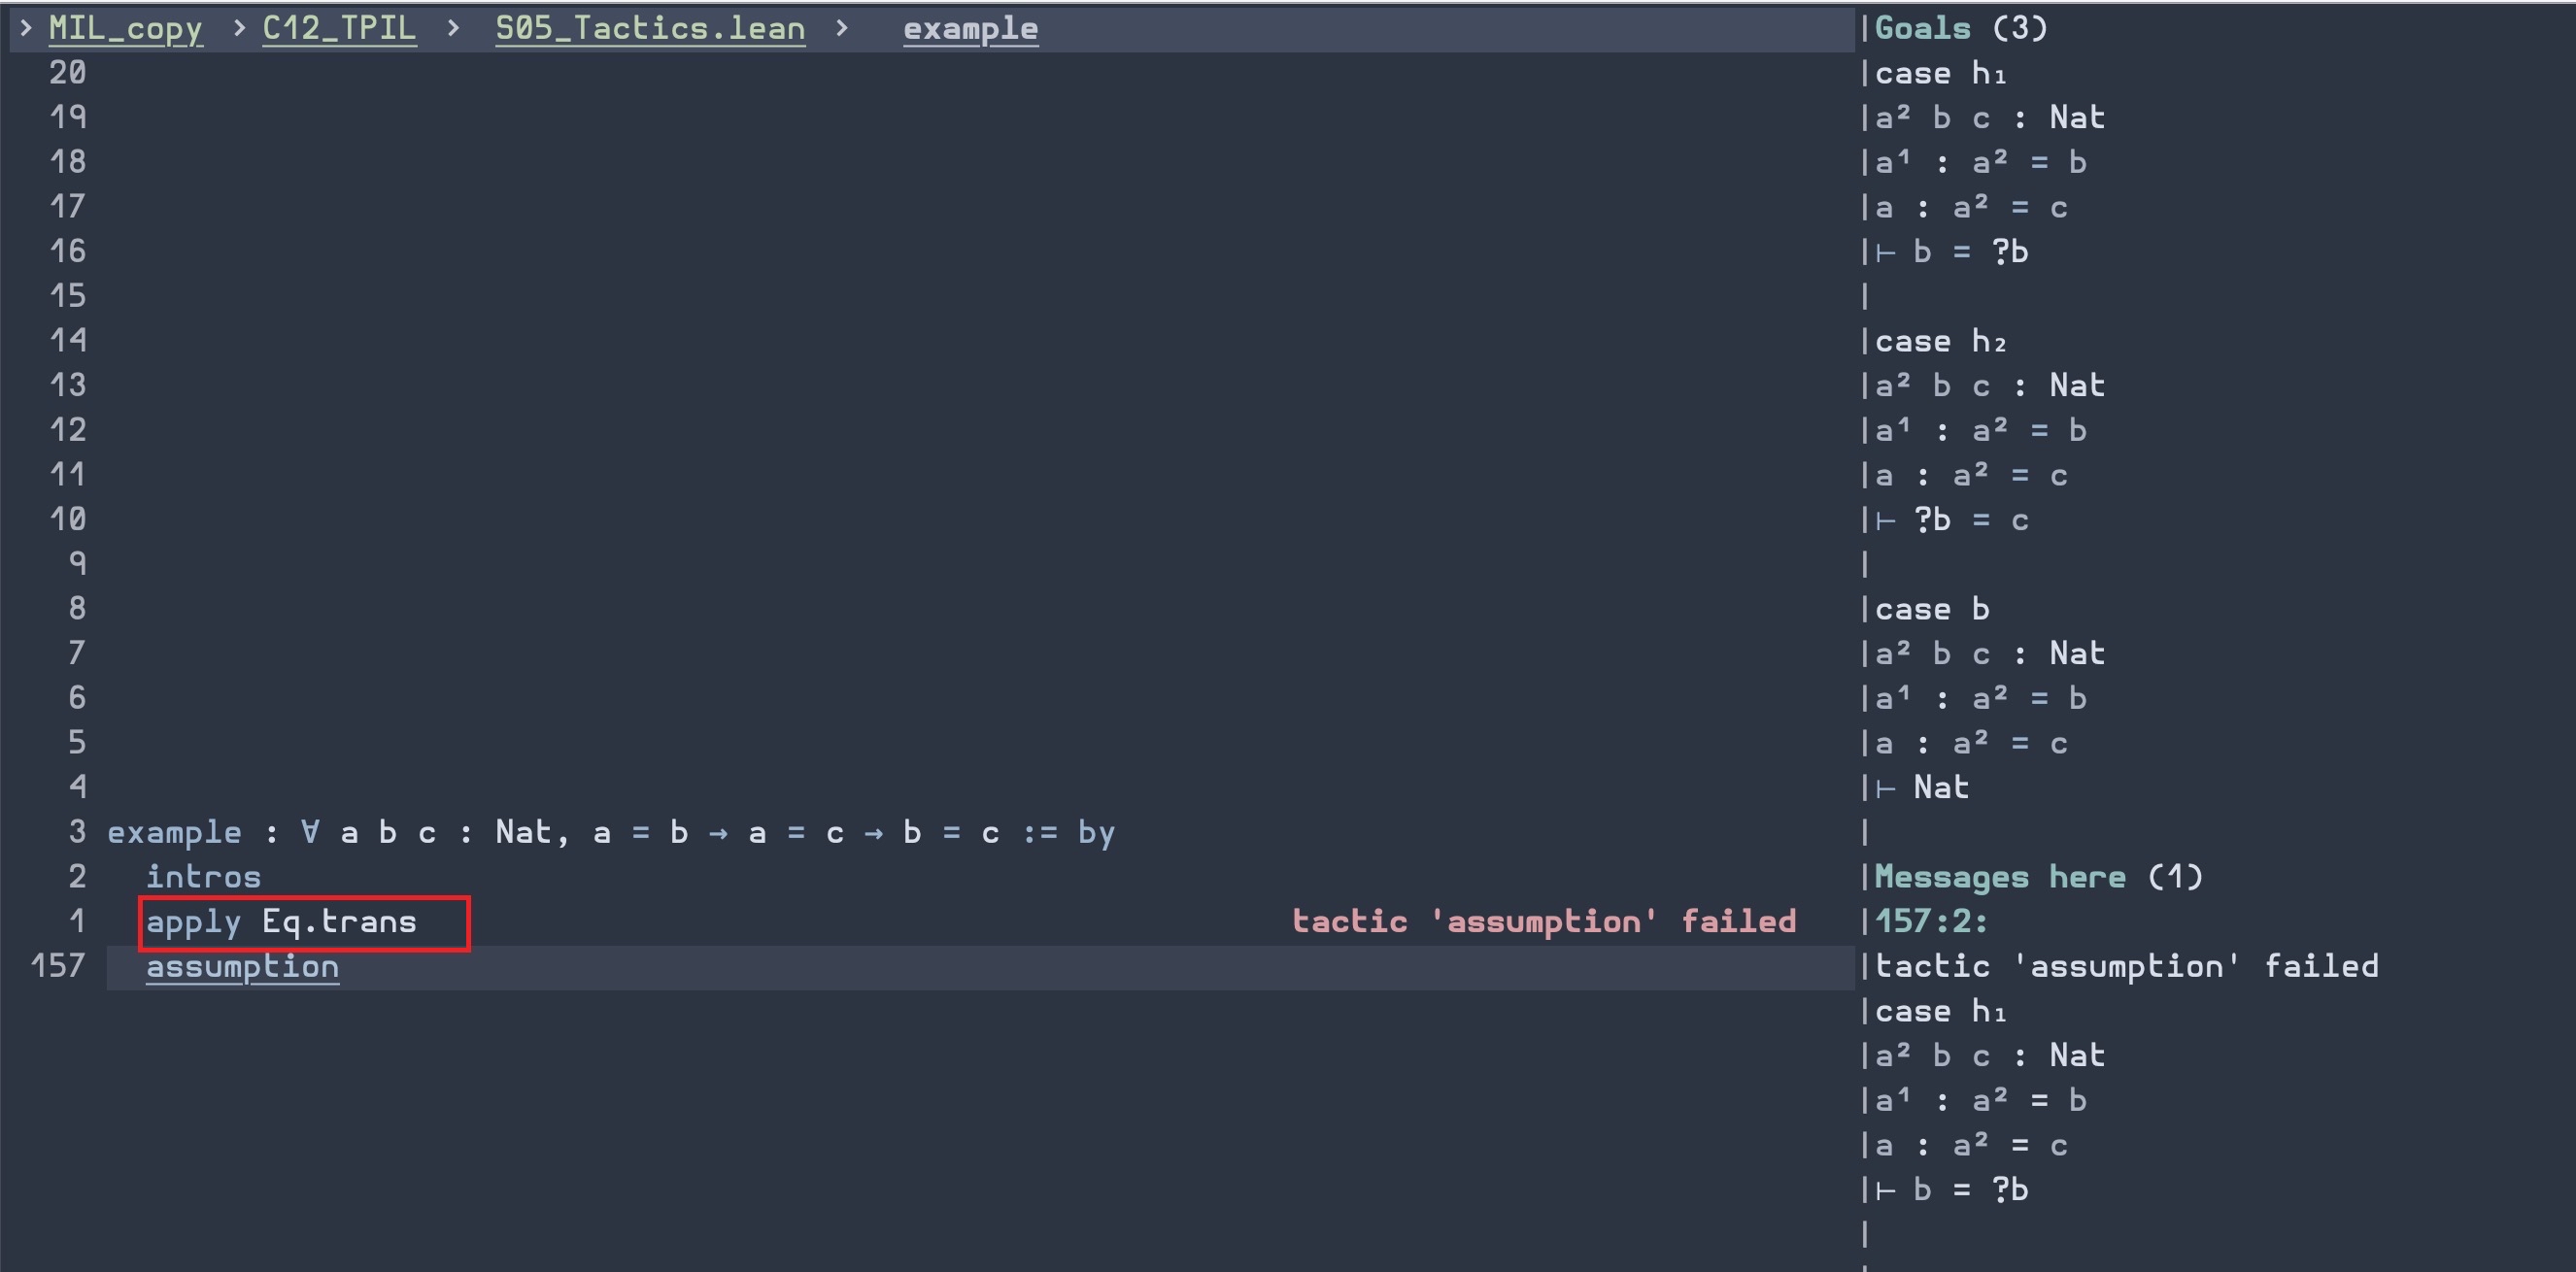The width and height of the screenshot is (2576, 1272).
Task: Select the S05_Tactics.lean breadcrumb file
Action: 650,28
